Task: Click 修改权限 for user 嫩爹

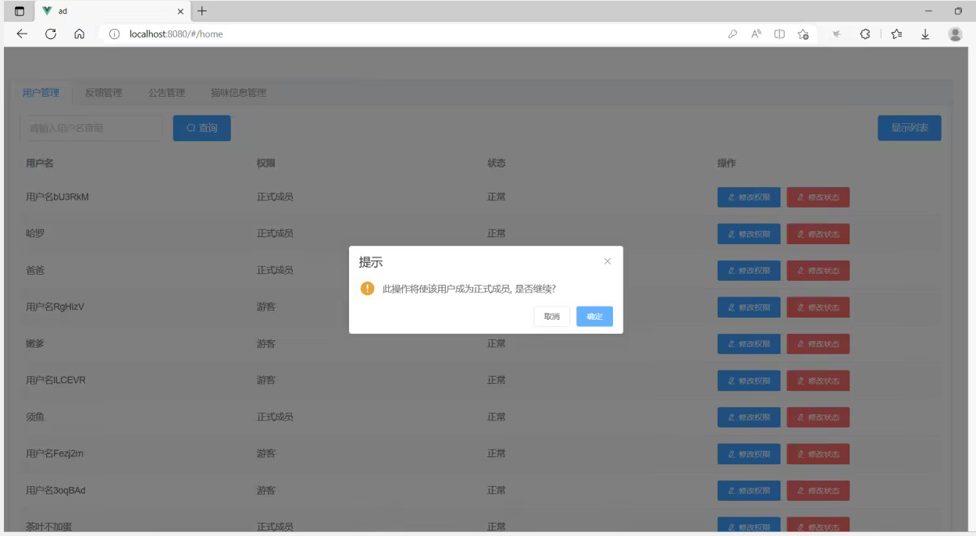Action: tap(749, 344)
